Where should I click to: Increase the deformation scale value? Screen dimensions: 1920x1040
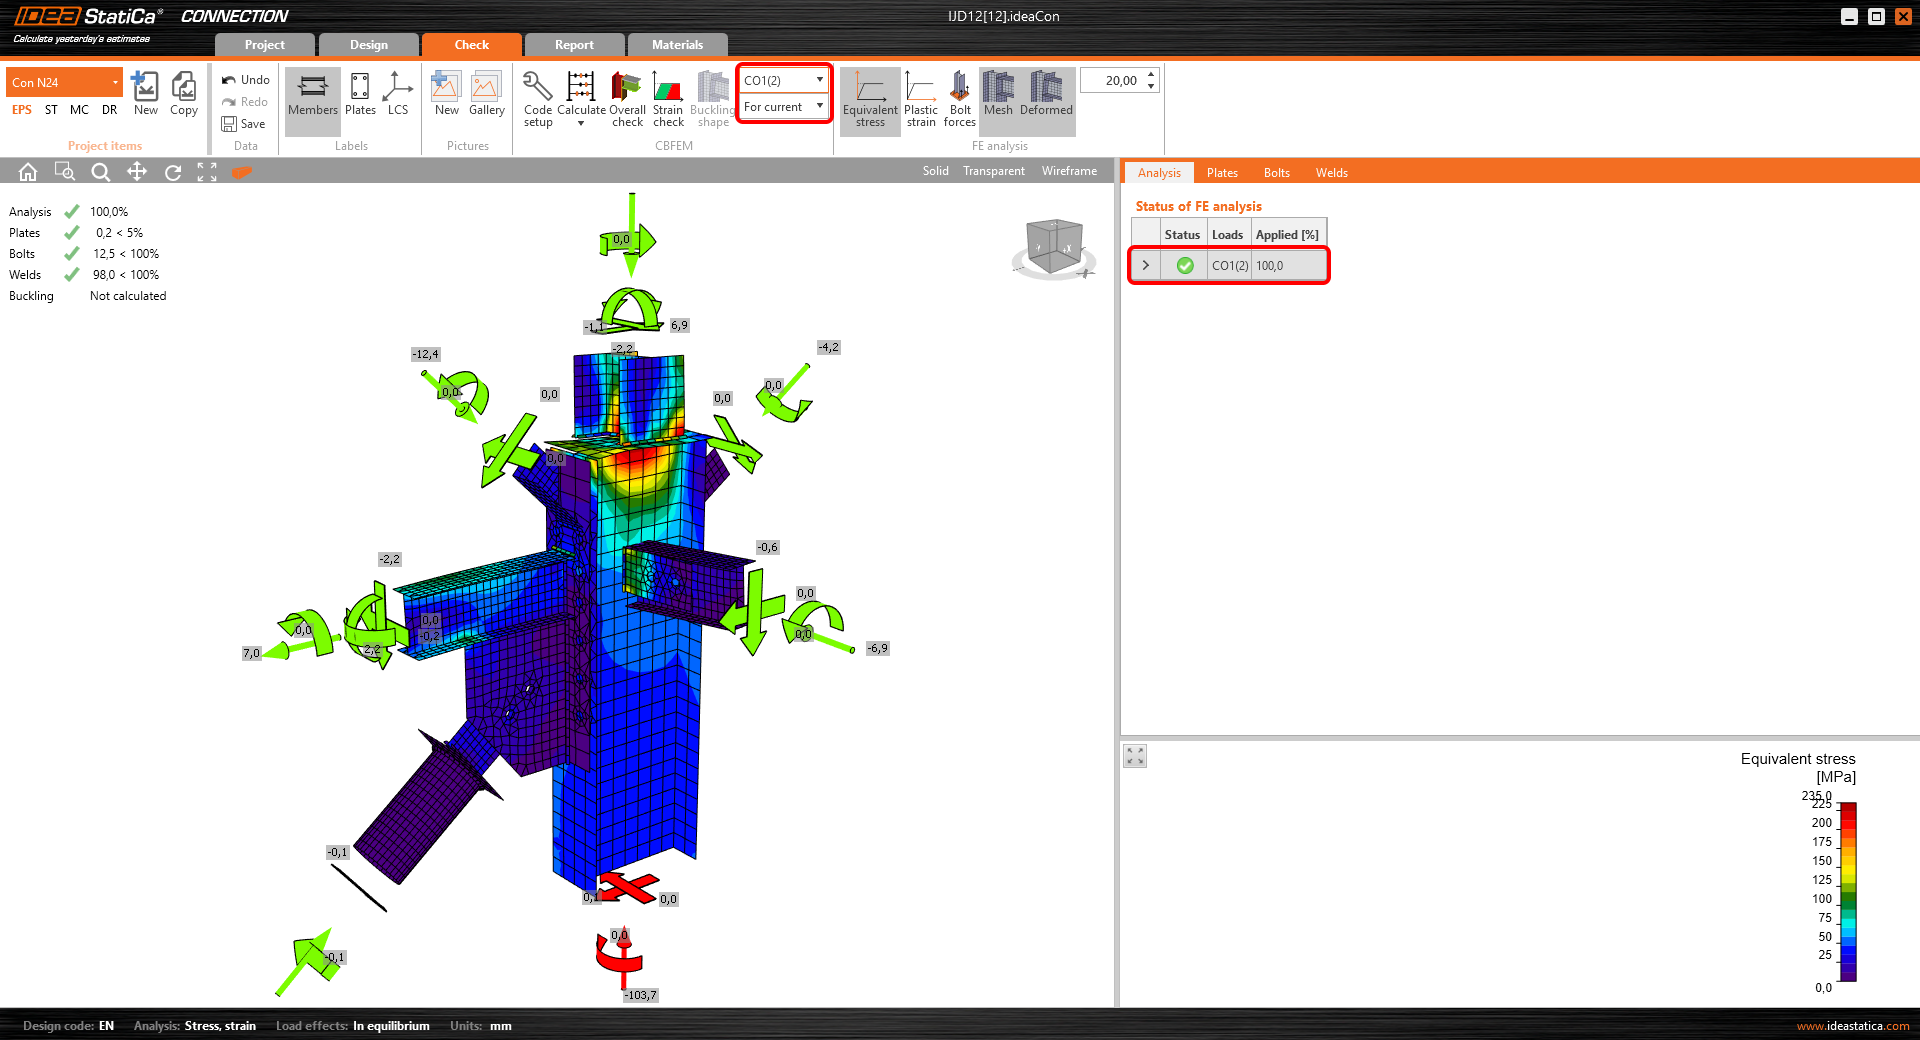[1152, 74]
